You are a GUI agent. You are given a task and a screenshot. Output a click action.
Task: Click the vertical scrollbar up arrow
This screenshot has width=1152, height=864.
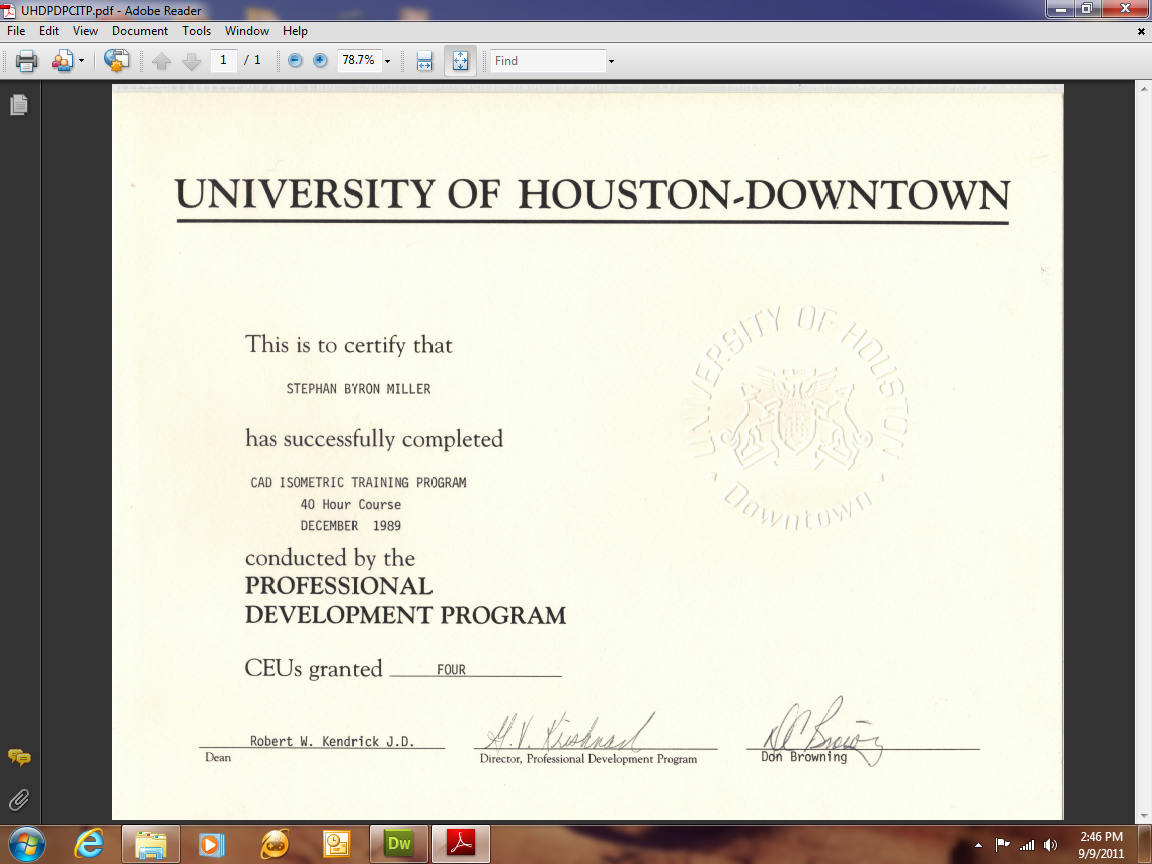tap(1145, 89)
